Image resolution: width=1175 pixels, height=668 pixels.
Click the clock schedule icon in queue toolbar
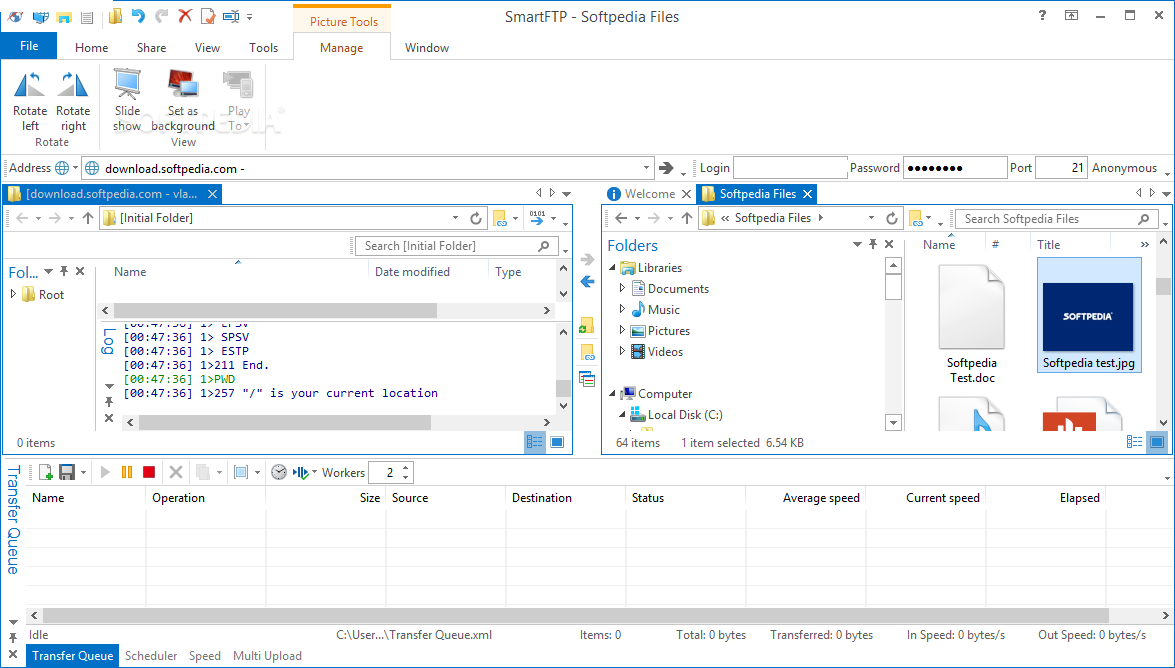click(x=279, y=472)
